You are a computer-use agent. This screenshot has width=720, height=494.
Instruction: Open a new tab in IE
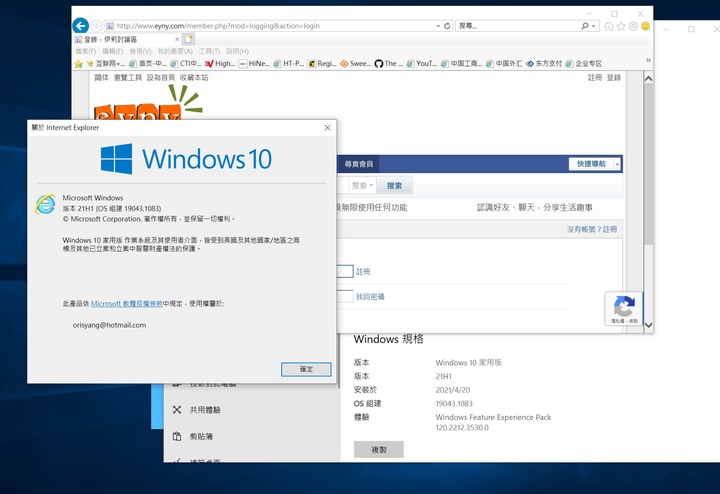pyautogui.click(x=189, y=39)
